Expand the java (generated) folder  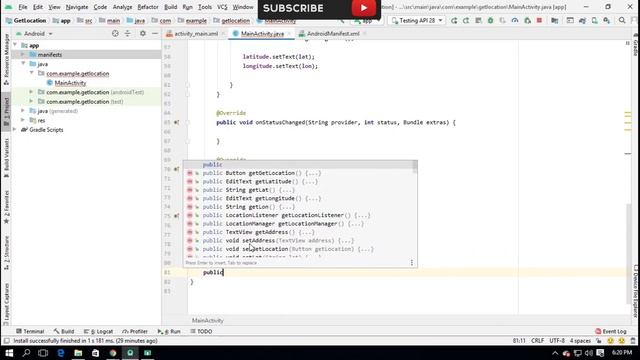pyautogui.click(x=23, y=111)
